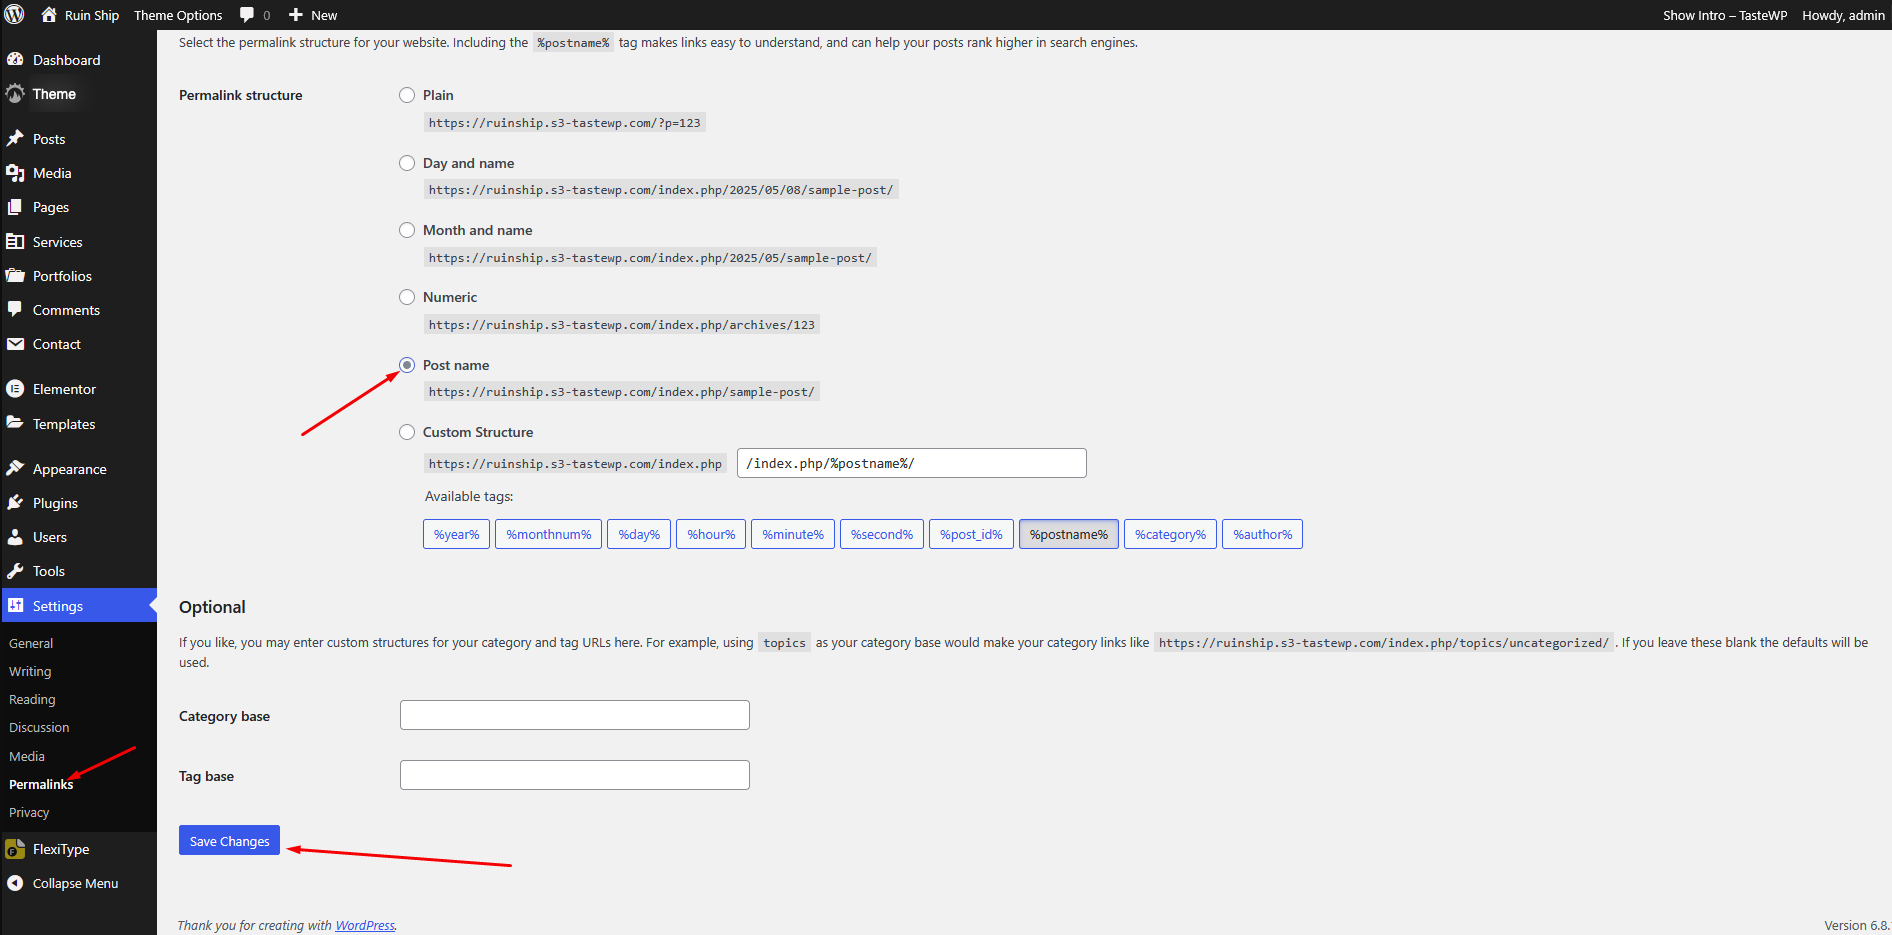Open the Howdy, admin account menu
The height and width of the screenshot is (935, 1892).
pyautogui.click(x=1843, y=15)
